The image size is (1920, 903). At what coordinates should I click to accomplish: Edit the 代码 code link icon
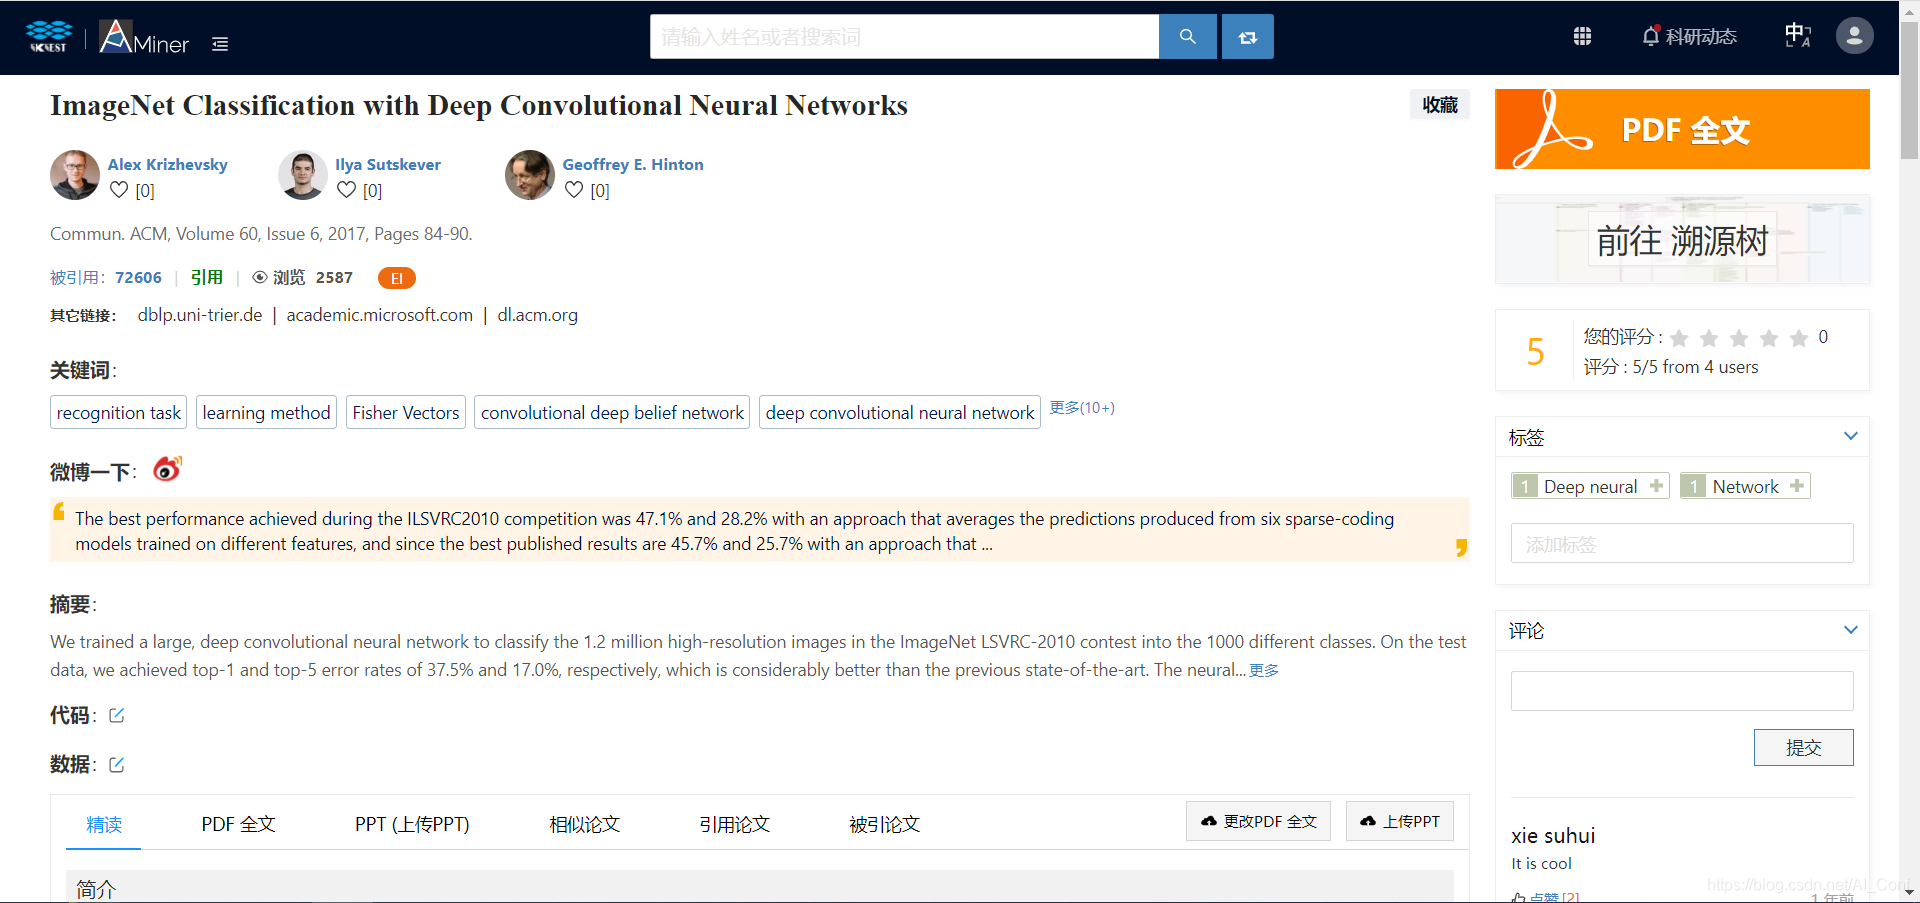point(117,715)
